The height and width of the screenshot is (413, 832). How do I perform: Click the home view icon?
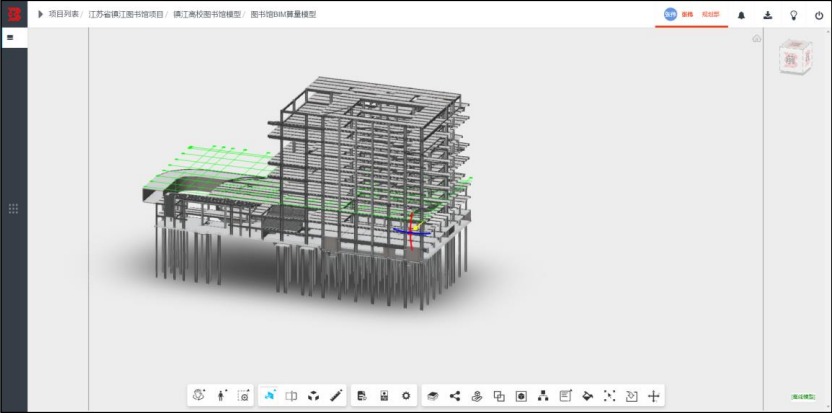tap(757, 38)
